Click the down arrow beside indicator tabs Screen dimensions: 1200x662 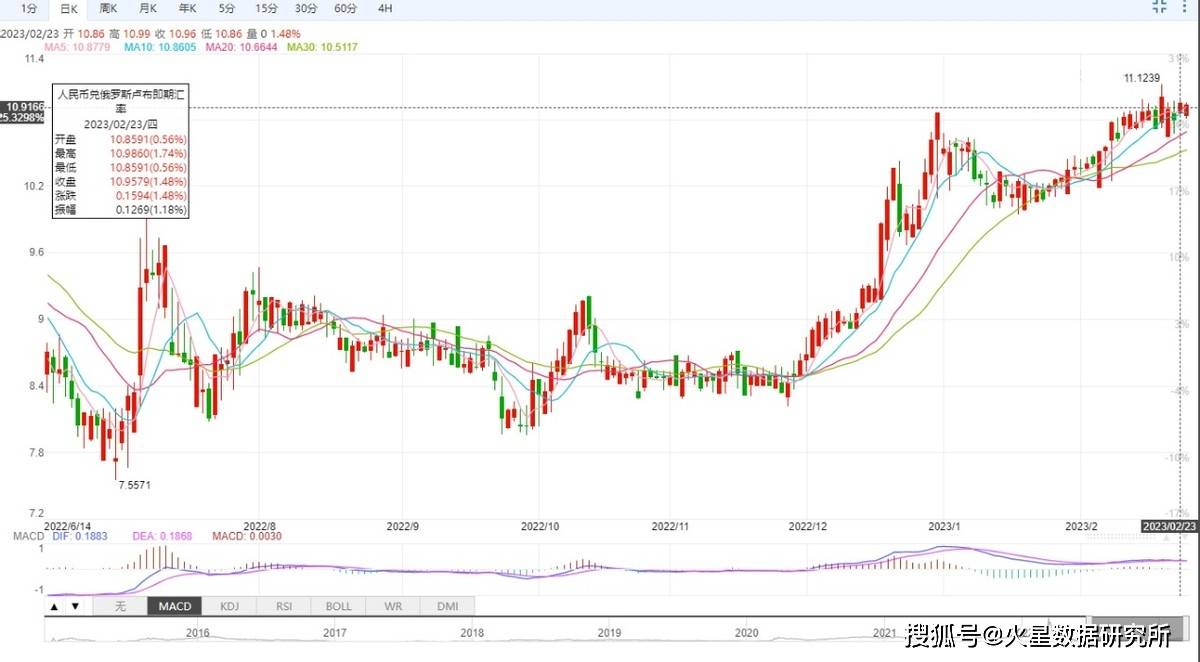click(75, 606)
